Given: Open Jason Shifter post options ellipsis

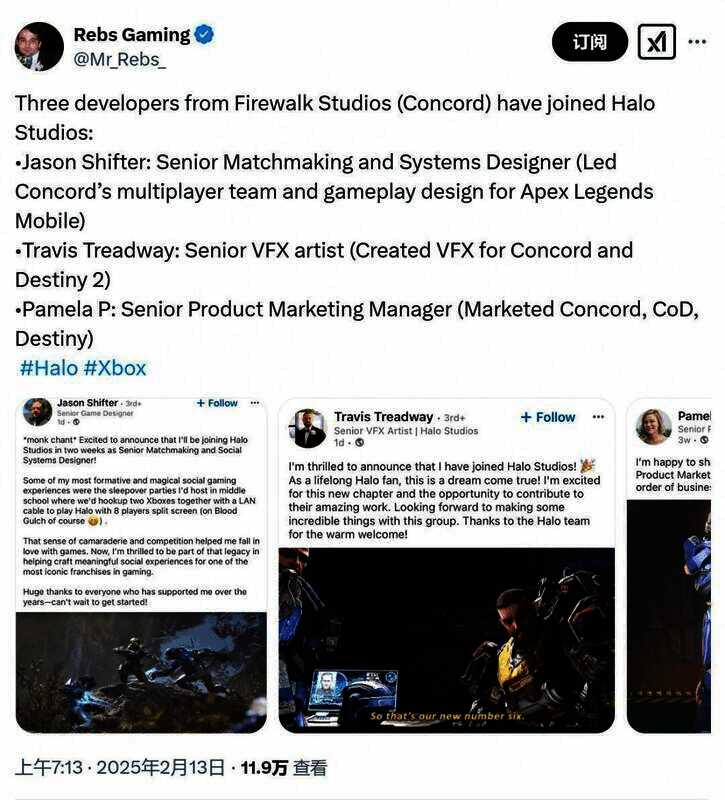Looking at the screenshot, I should coord(255,403).
